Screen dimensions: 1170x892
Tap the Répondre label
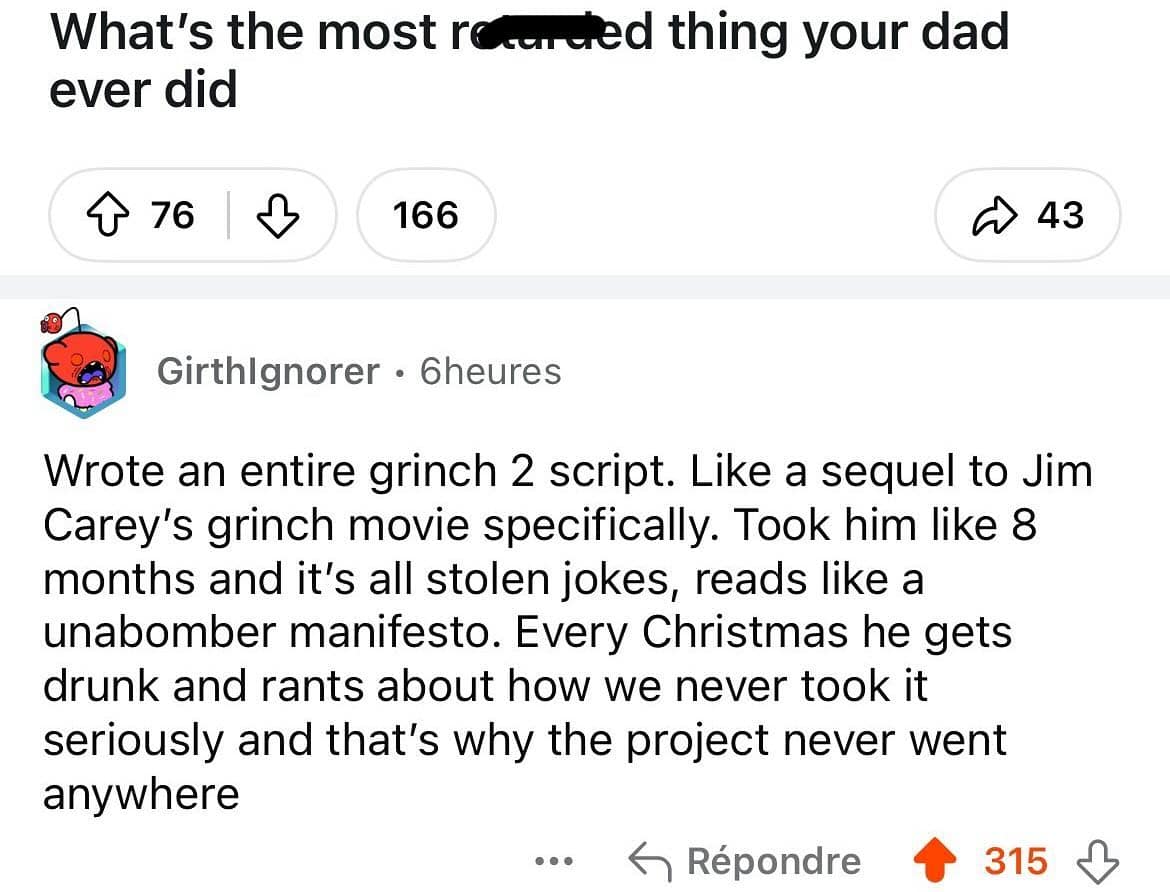(774, 861)
